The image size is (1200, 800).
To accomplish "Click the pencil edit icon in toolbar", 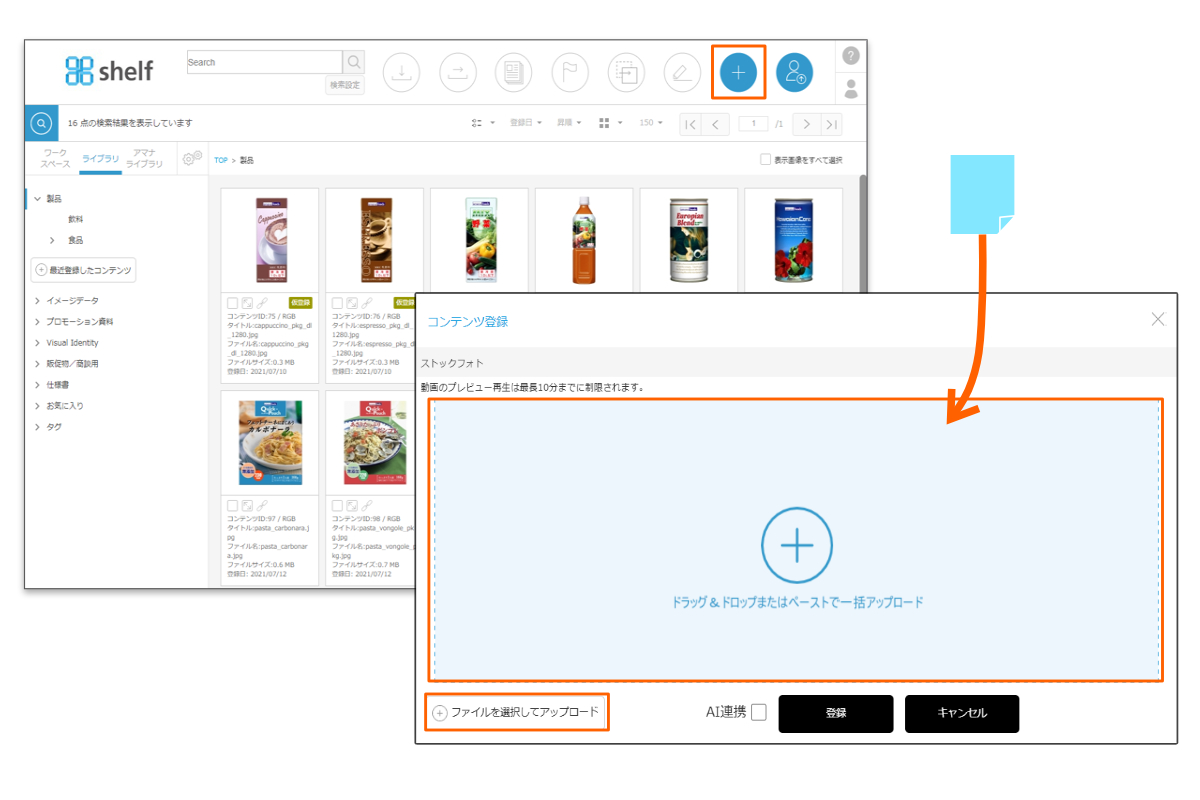I will click(682, 72).
